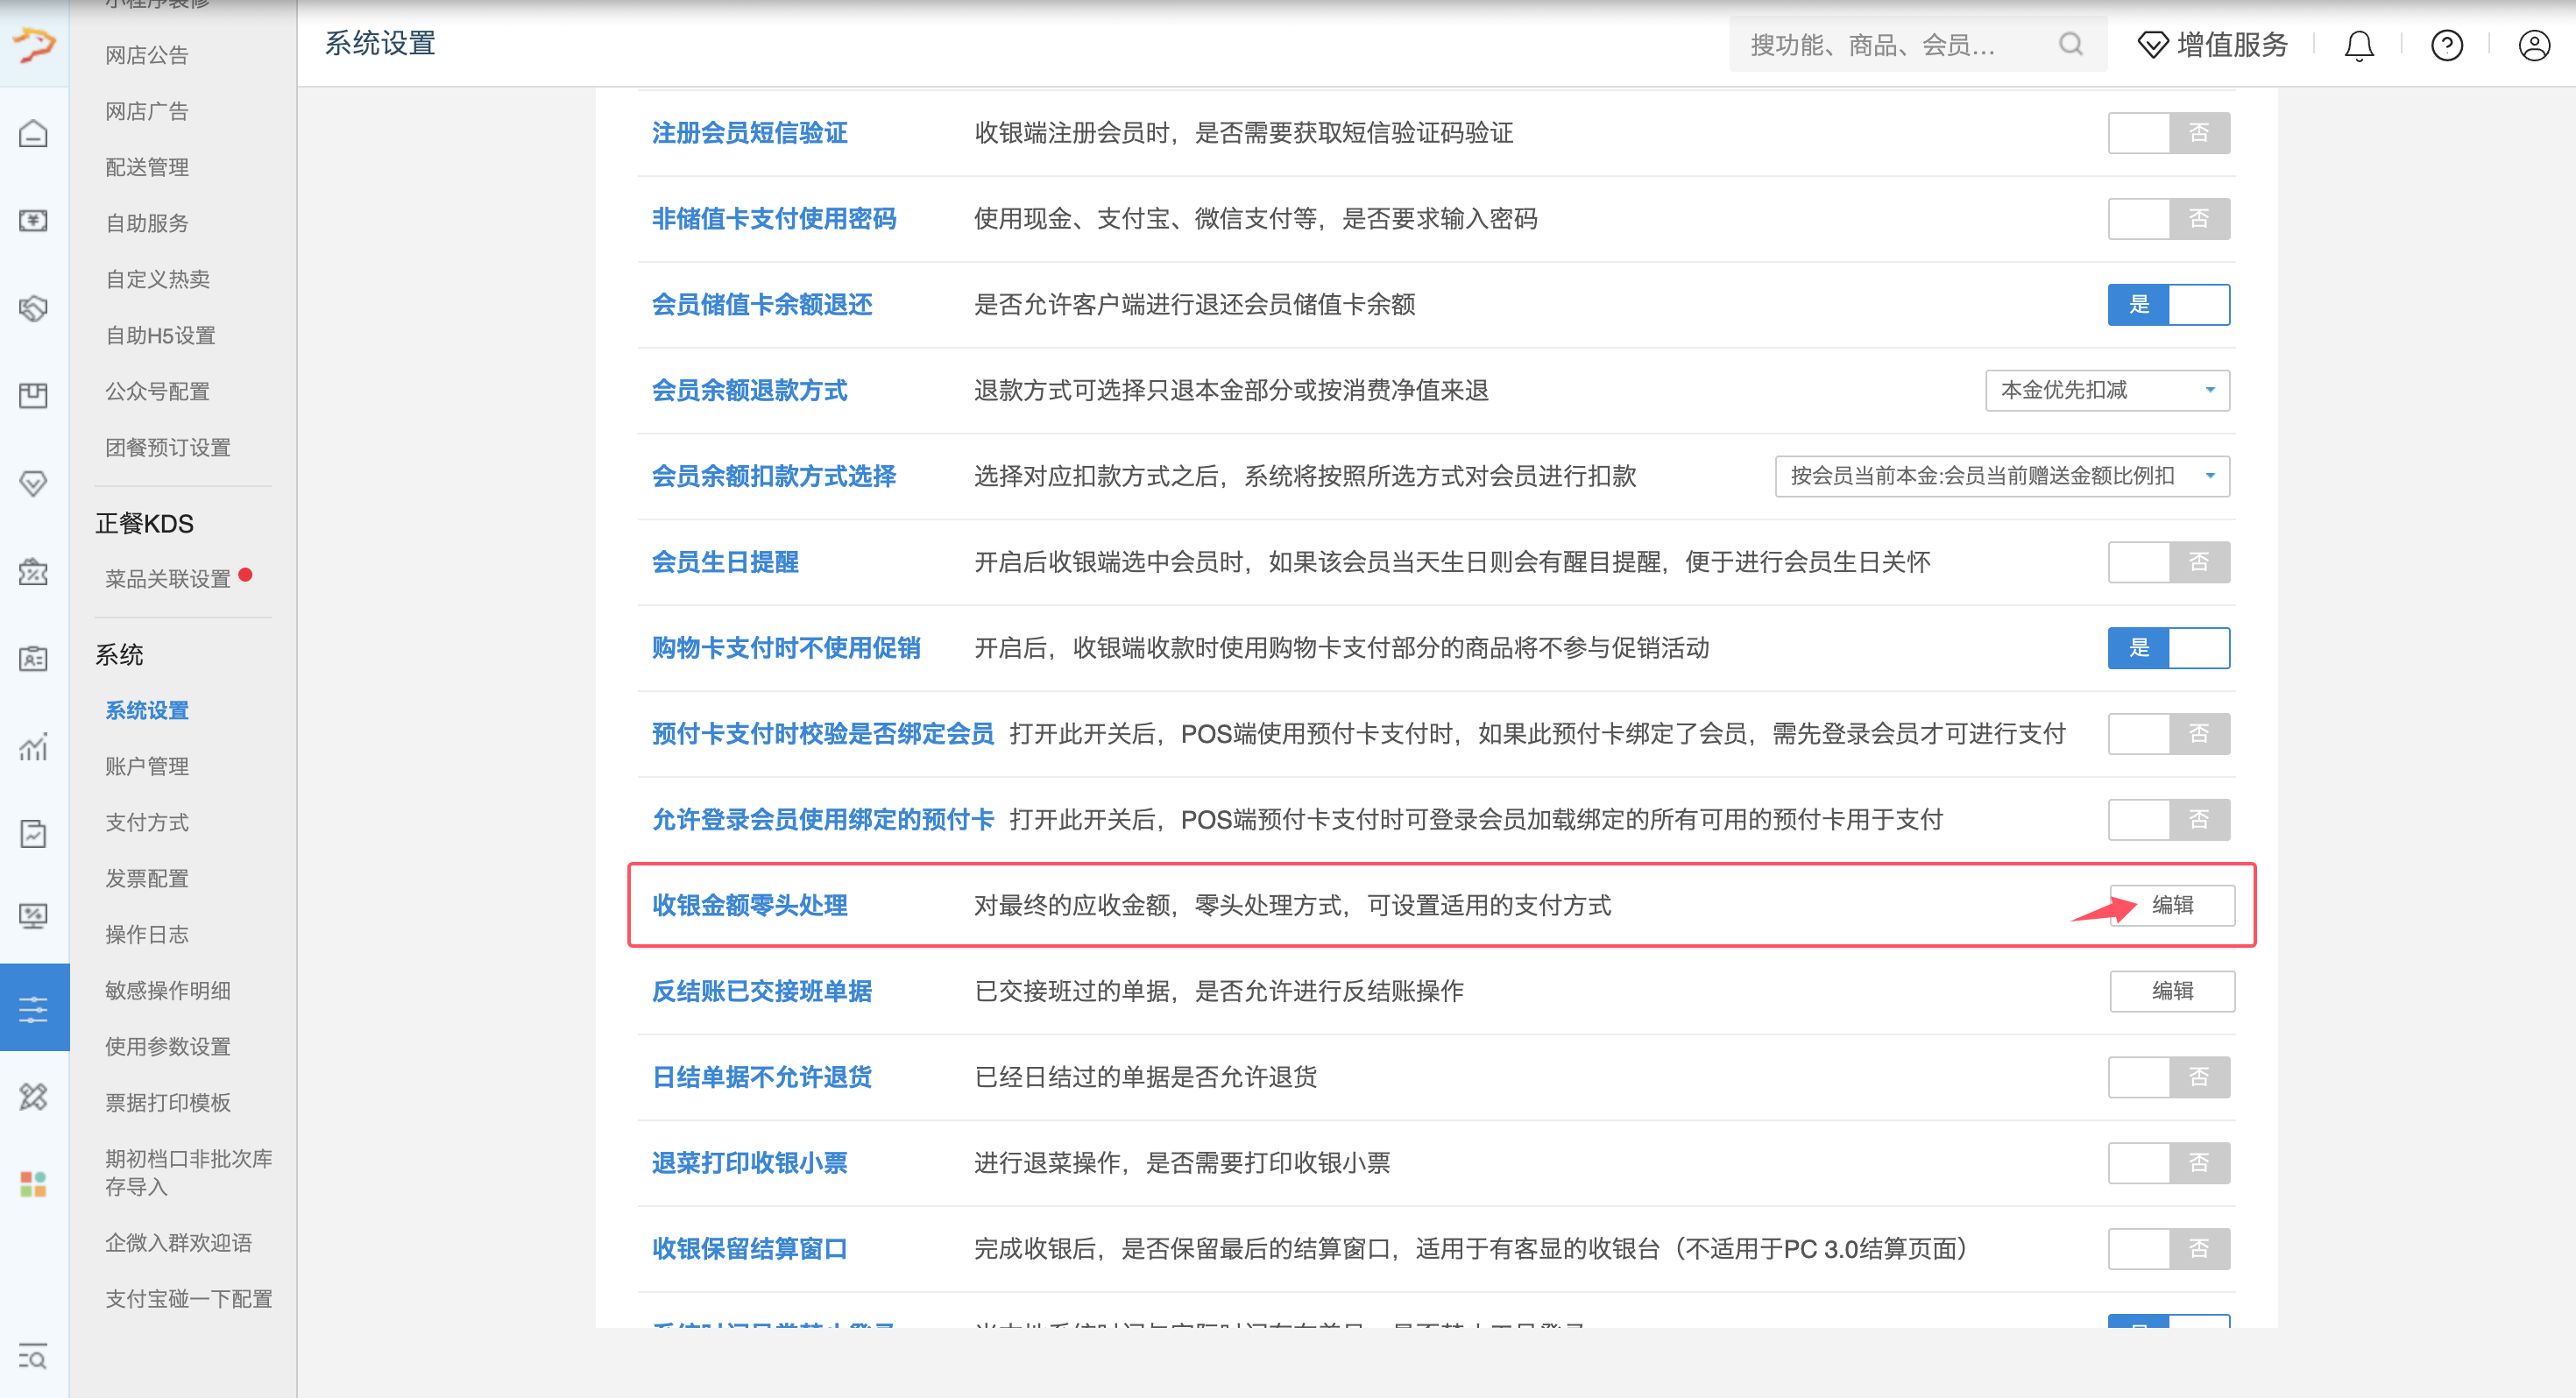2576x1398 pixels.
Task: Click the magnifier icon in the search box
Action: [x=2071, y=44]
